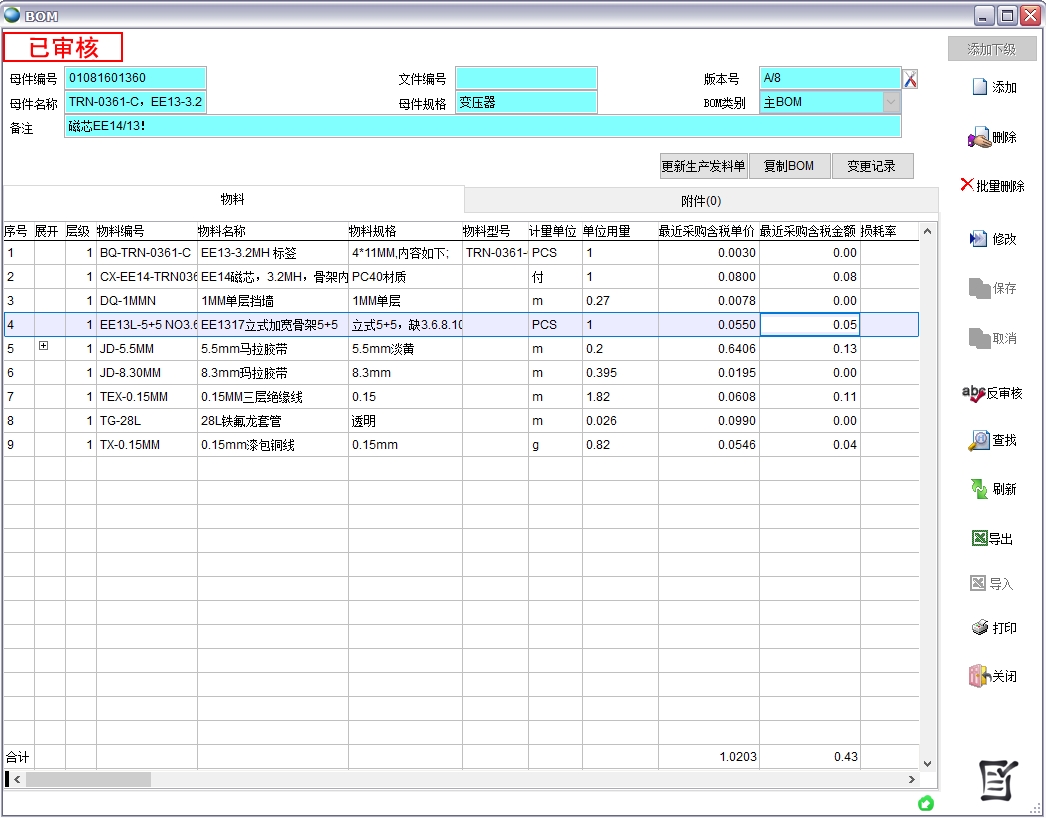Expand row 5 JD-5.5MM plus sign
Image resolution: width=1046 pixels, height=818 pixels.
click(43, 346)
